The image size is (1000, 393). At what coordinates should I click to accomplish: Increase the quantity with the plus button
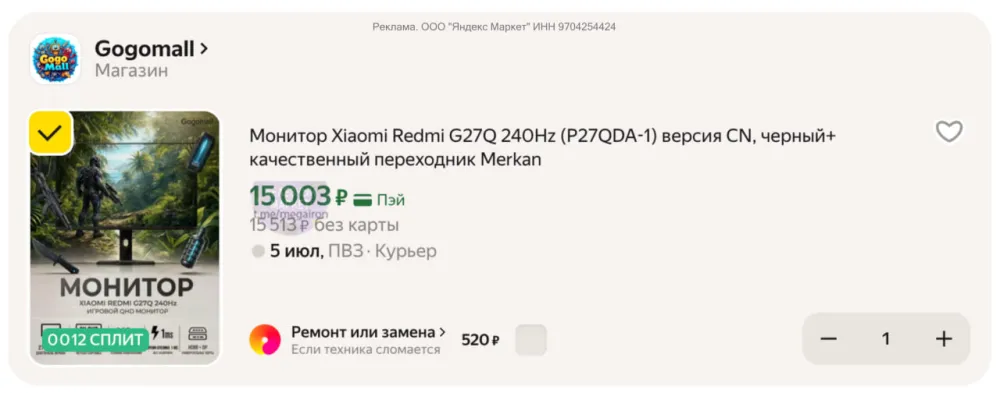pos(943,339)
